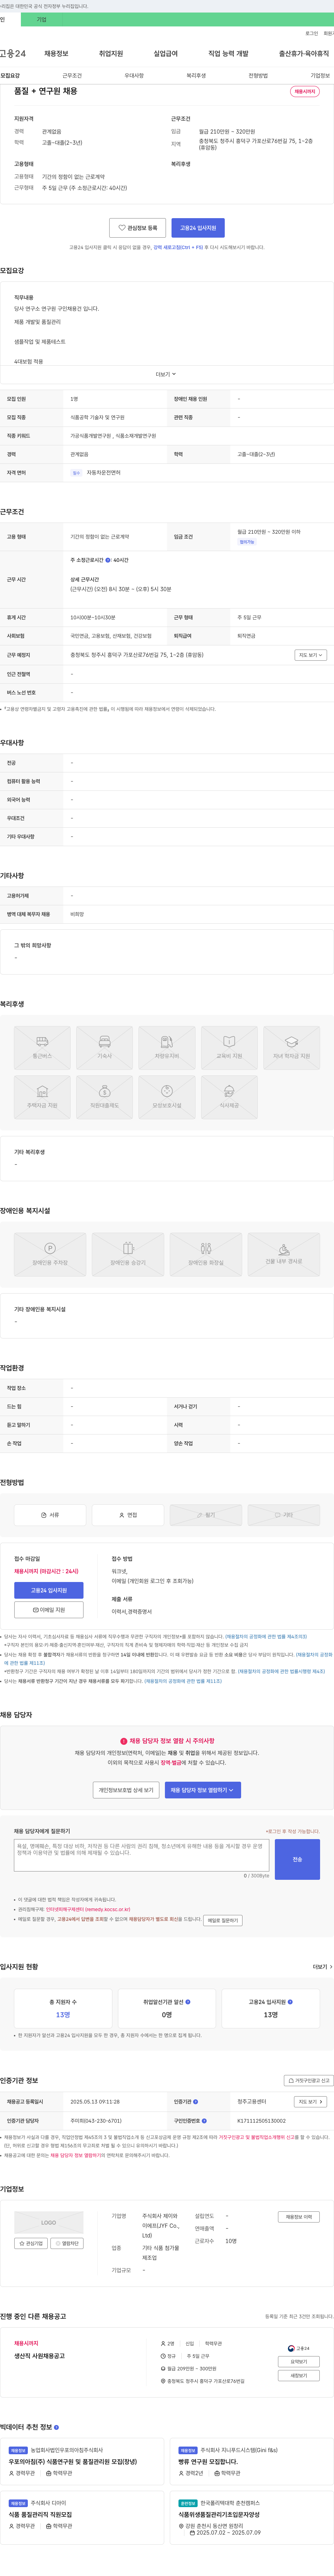334x2576 pixels.
Task: Open the 직업 능력 개발 menu
Action: click(x=228, y=54)
